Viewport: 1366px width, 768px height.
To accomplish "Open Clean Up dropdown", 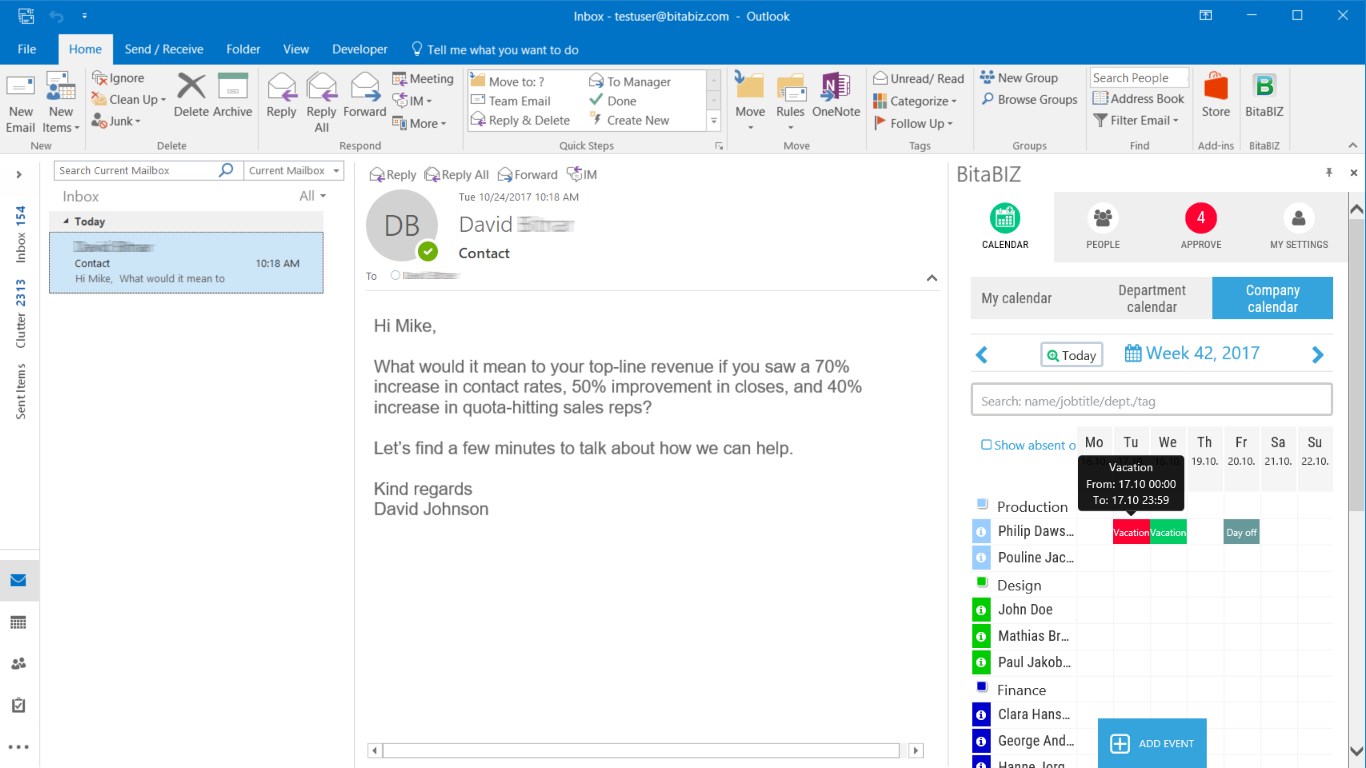I will (x=129, y=99).
